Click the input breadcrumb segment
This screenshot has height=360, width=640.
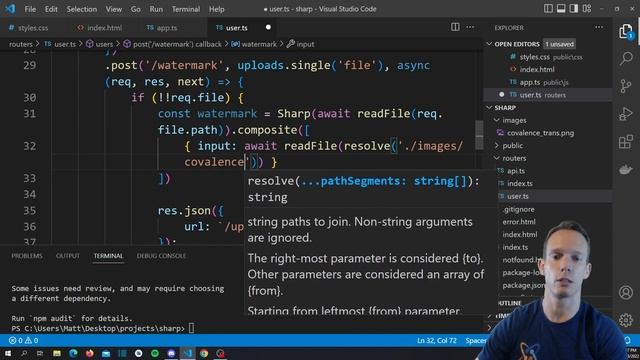300,44
